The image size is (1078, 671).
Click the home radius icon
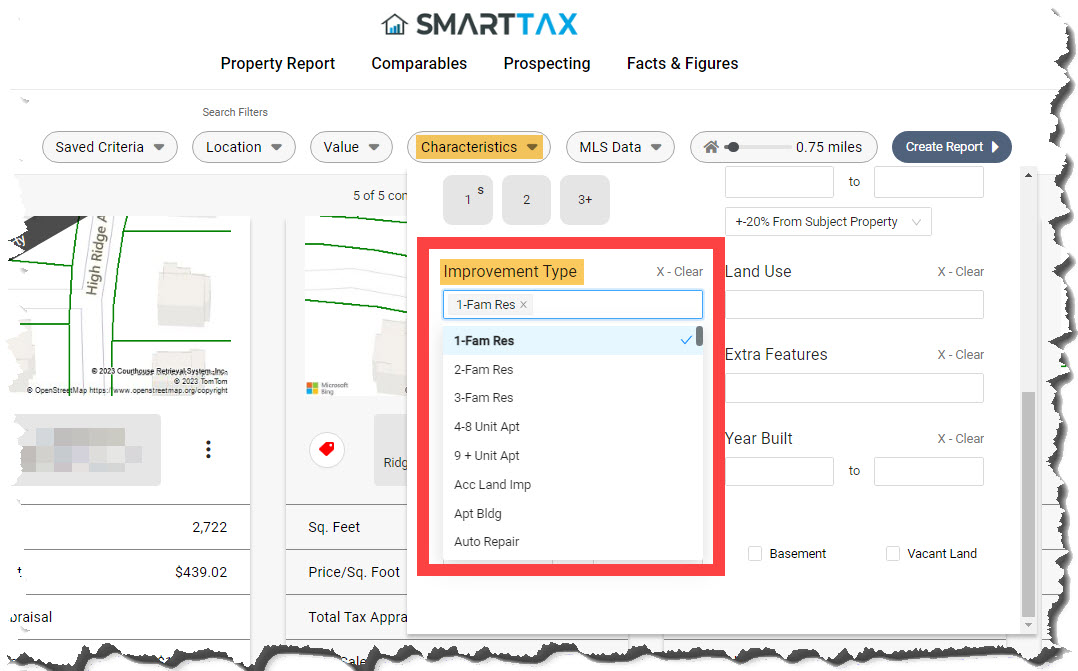coord(711,146)
